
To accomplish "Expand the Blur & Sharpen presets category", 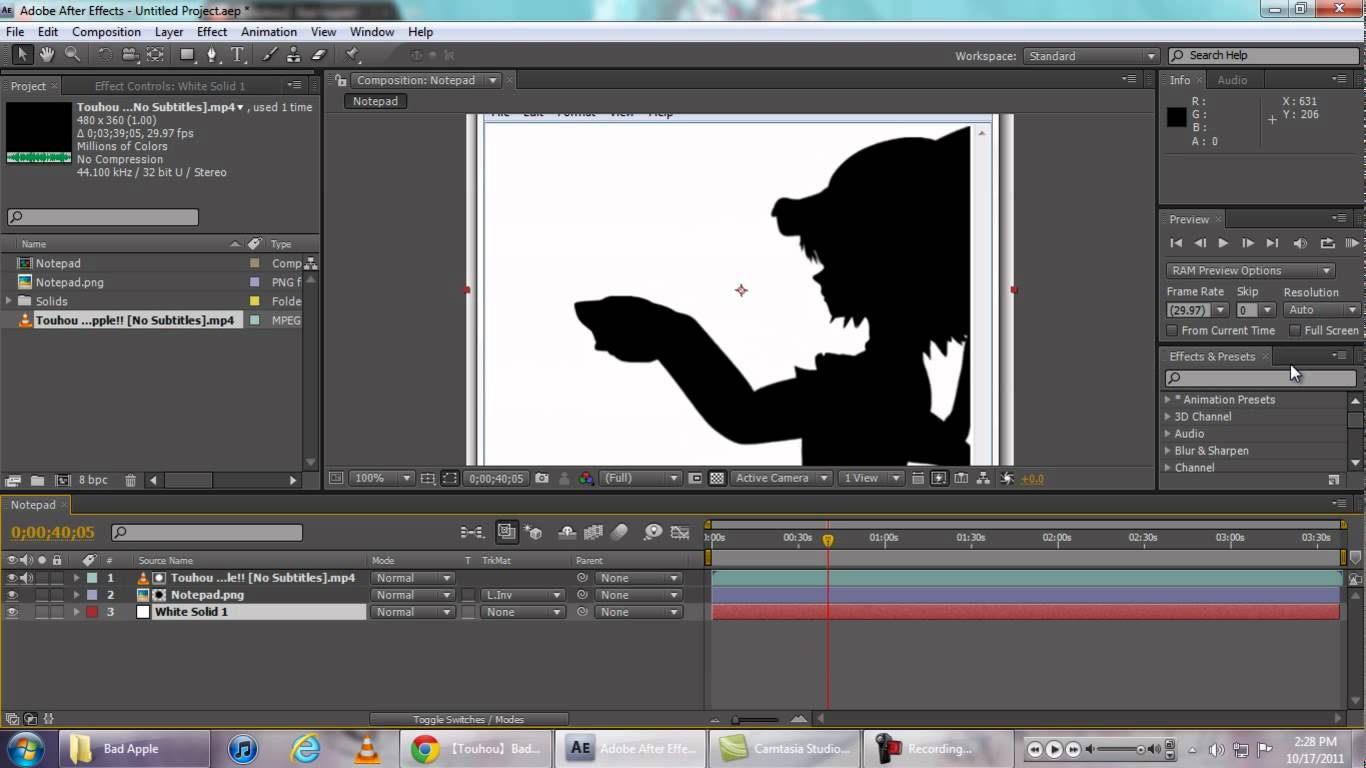I will [x=1167, y=450].
